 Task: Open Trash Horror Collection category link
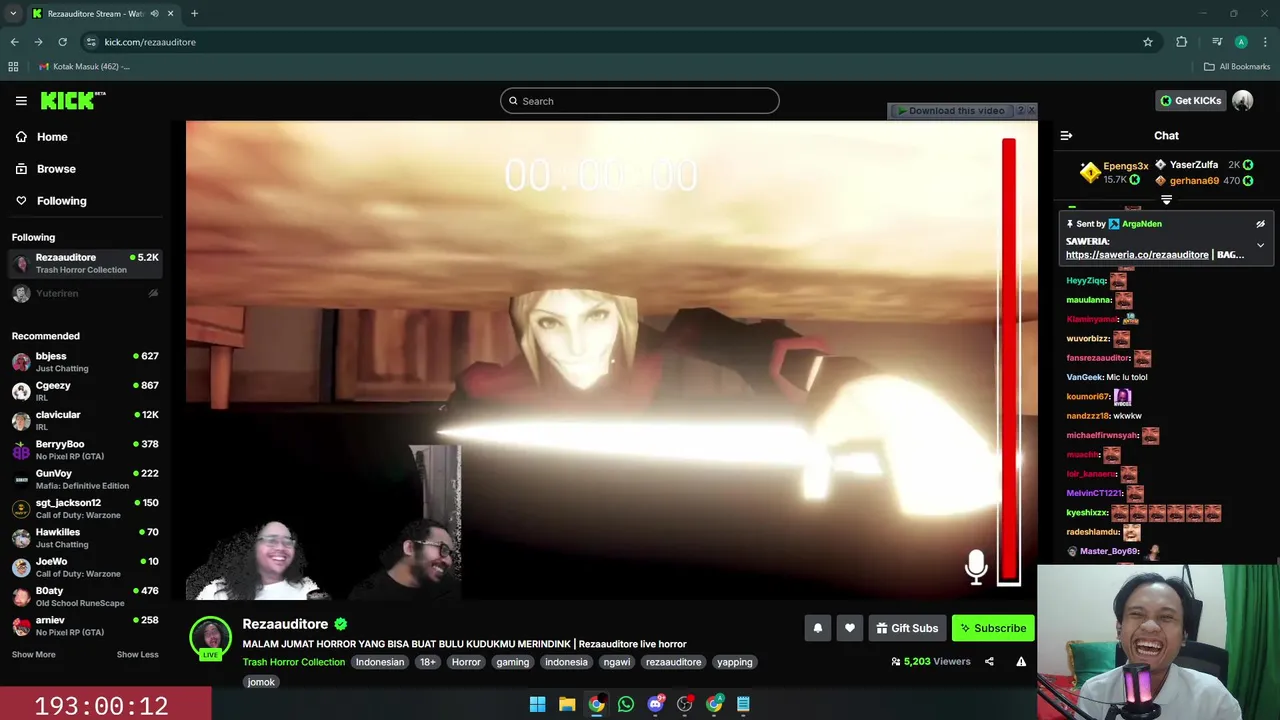[x=294, y=662]
